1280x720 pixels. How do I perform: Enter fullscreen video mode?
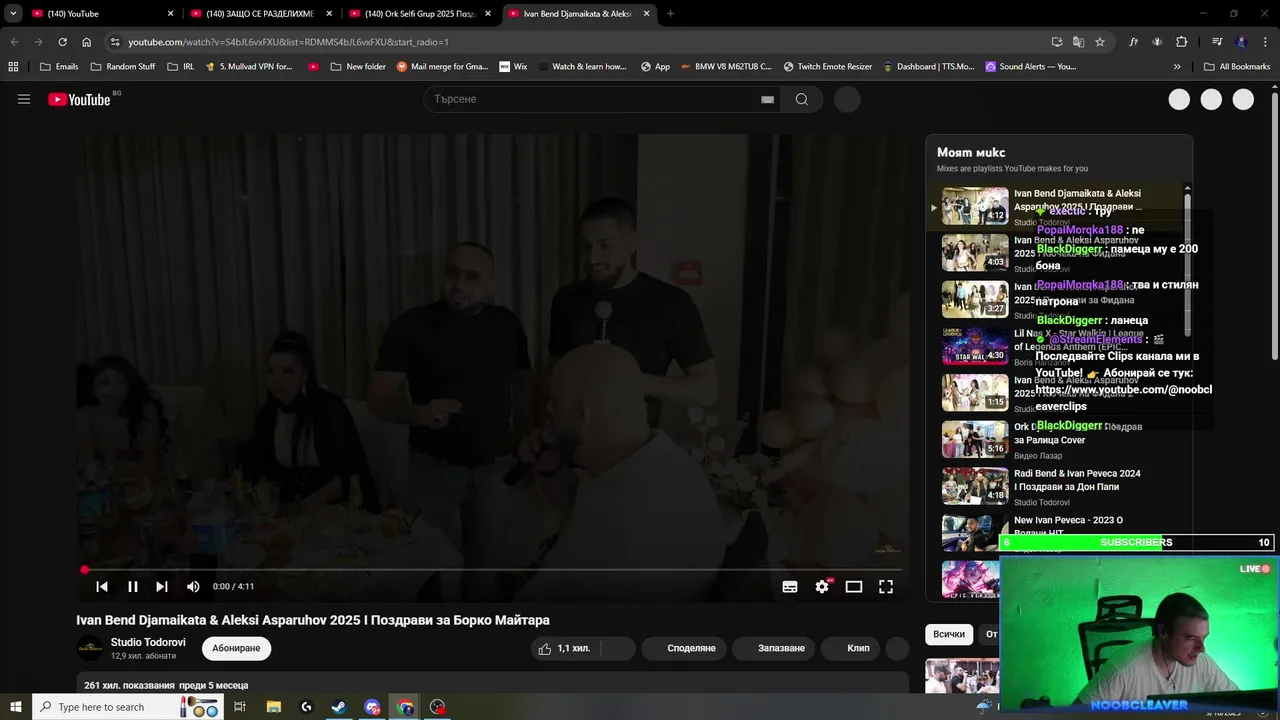pyautogui.click(x=886, y=587)
